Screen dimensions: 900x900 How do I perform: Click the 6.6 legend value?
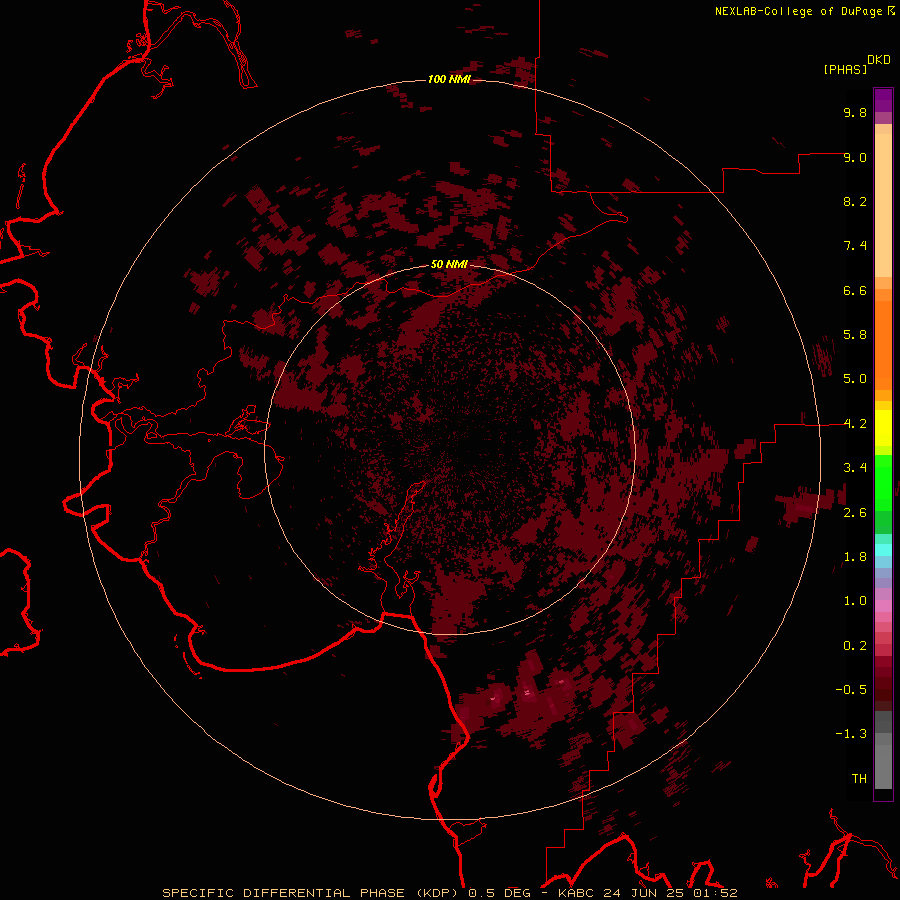point(855,290)
